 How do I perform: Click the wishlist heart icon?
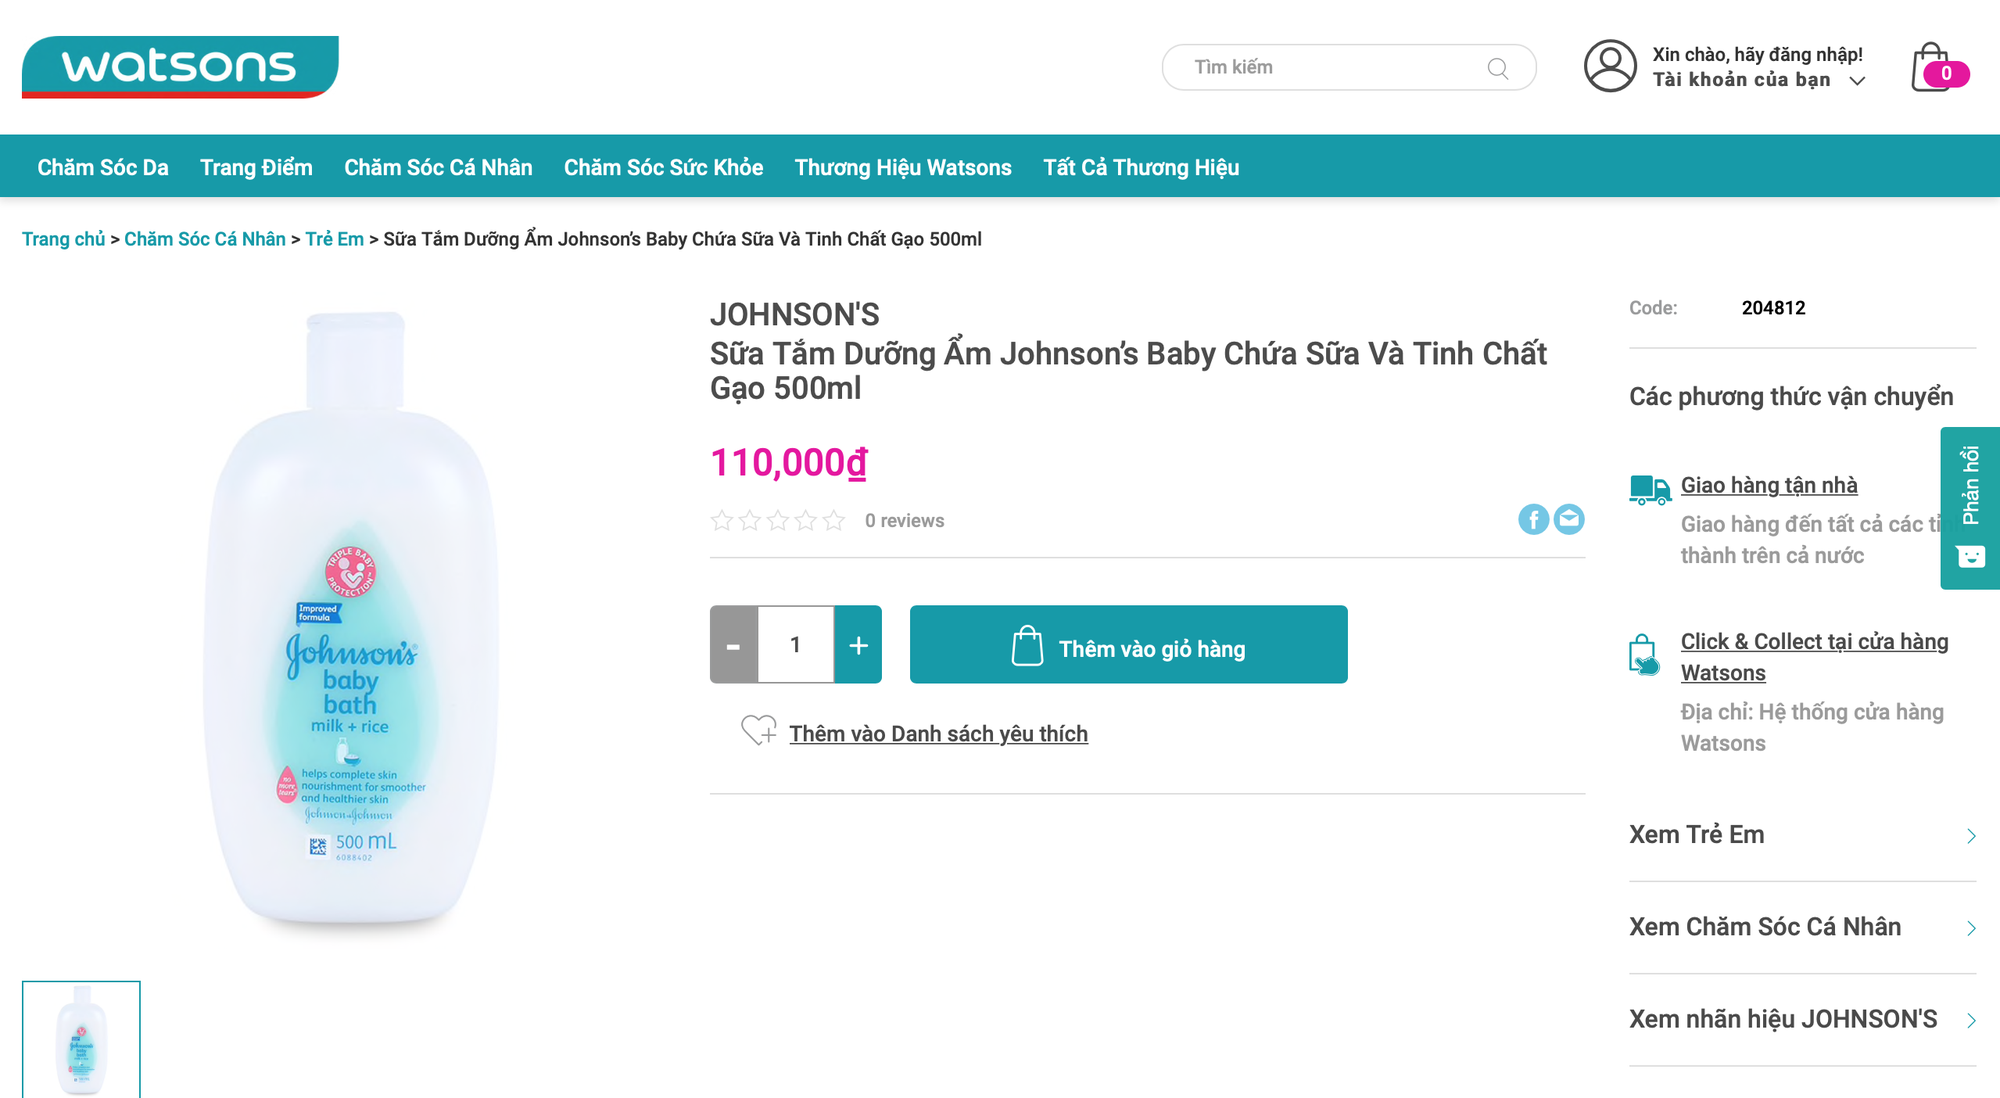click(x=758, y=731)
